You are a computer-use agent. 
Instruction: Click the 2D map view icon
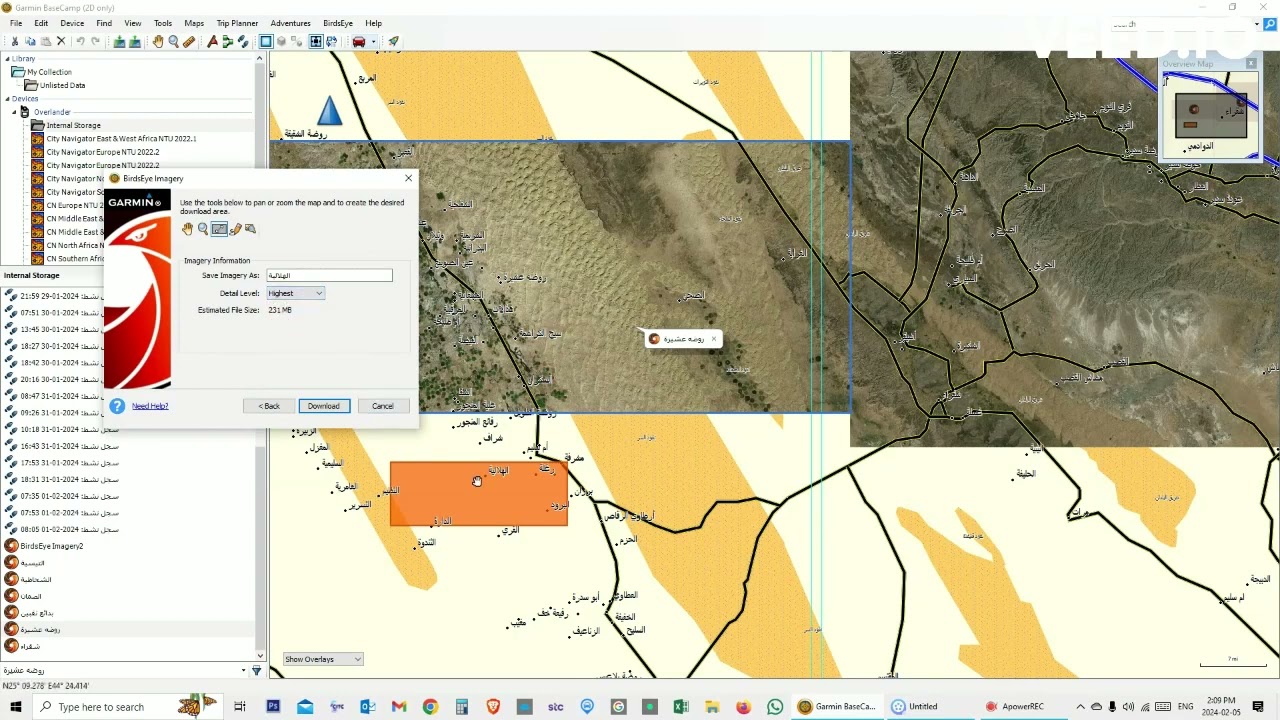click(266, 42)
